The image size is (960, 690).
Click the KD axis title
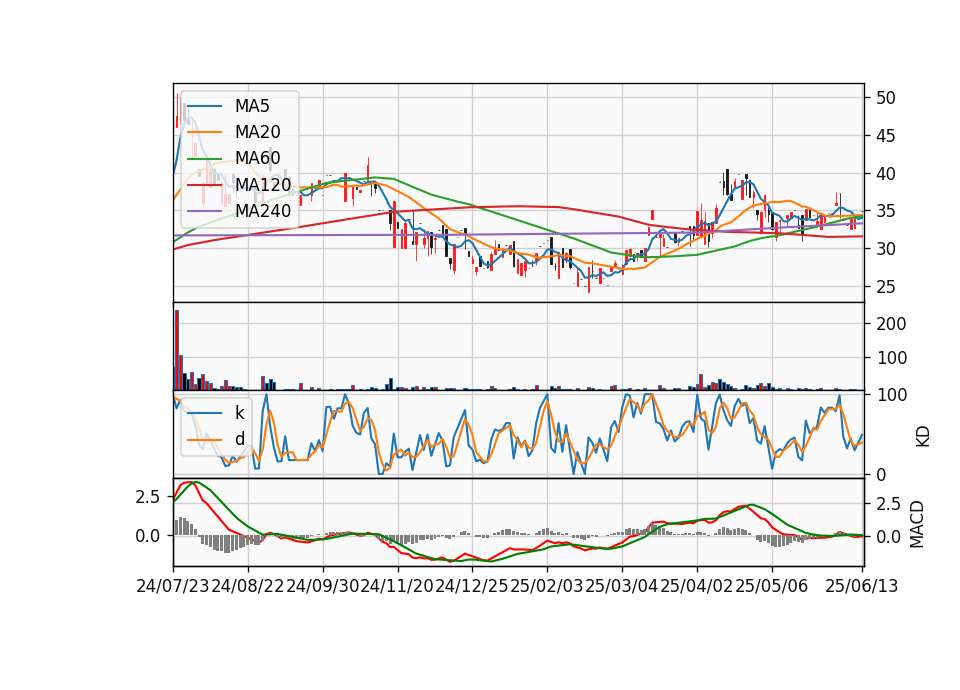(922, 436)
